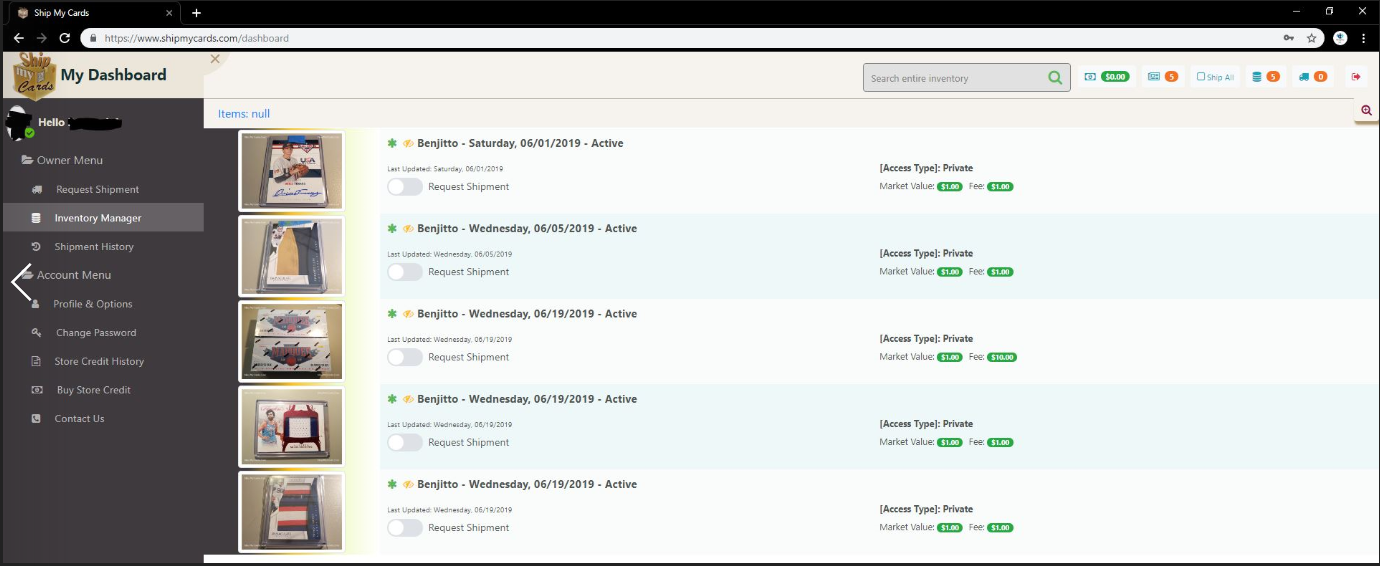1380x566 pixels.
Task: Close the sidebar with the X icon
Action: point(215,60)
